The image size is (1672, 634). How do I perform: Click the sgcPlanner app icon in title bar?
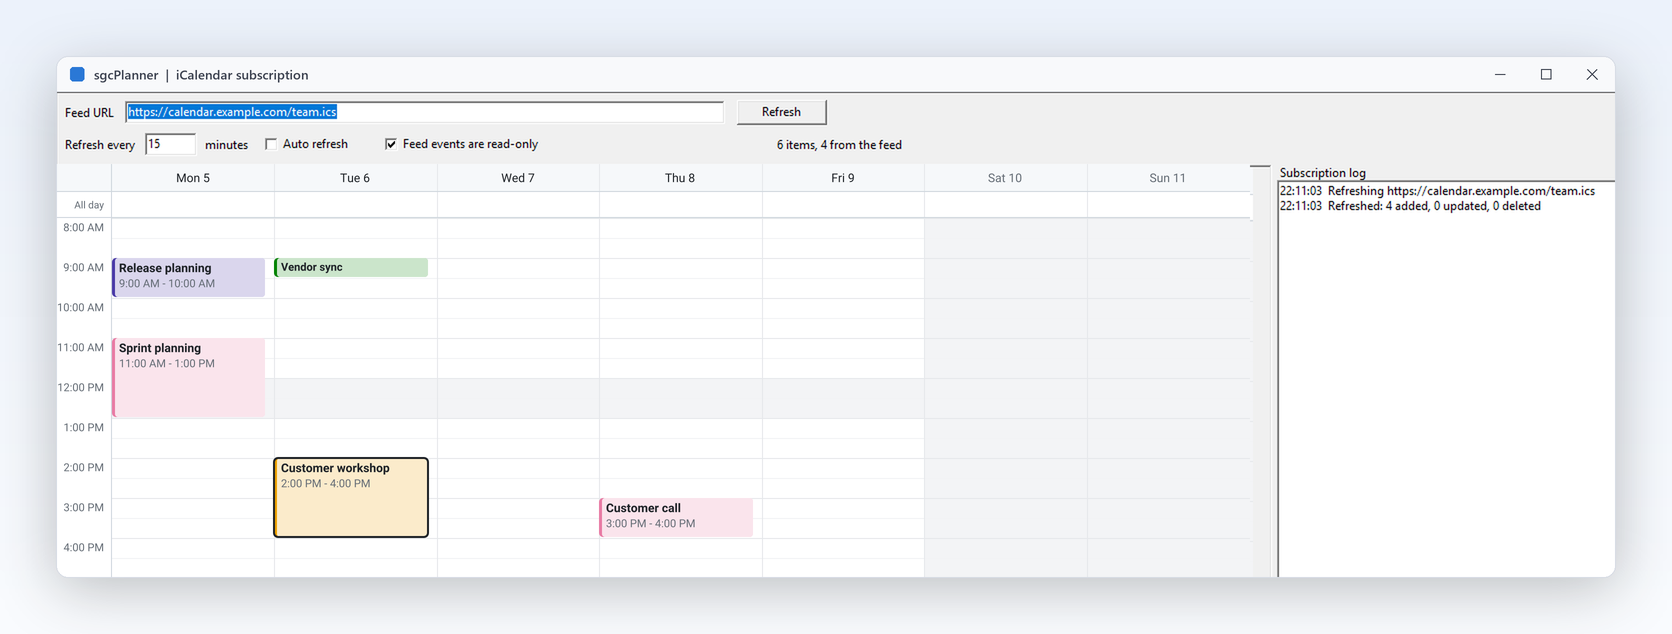tap(77, 75)
